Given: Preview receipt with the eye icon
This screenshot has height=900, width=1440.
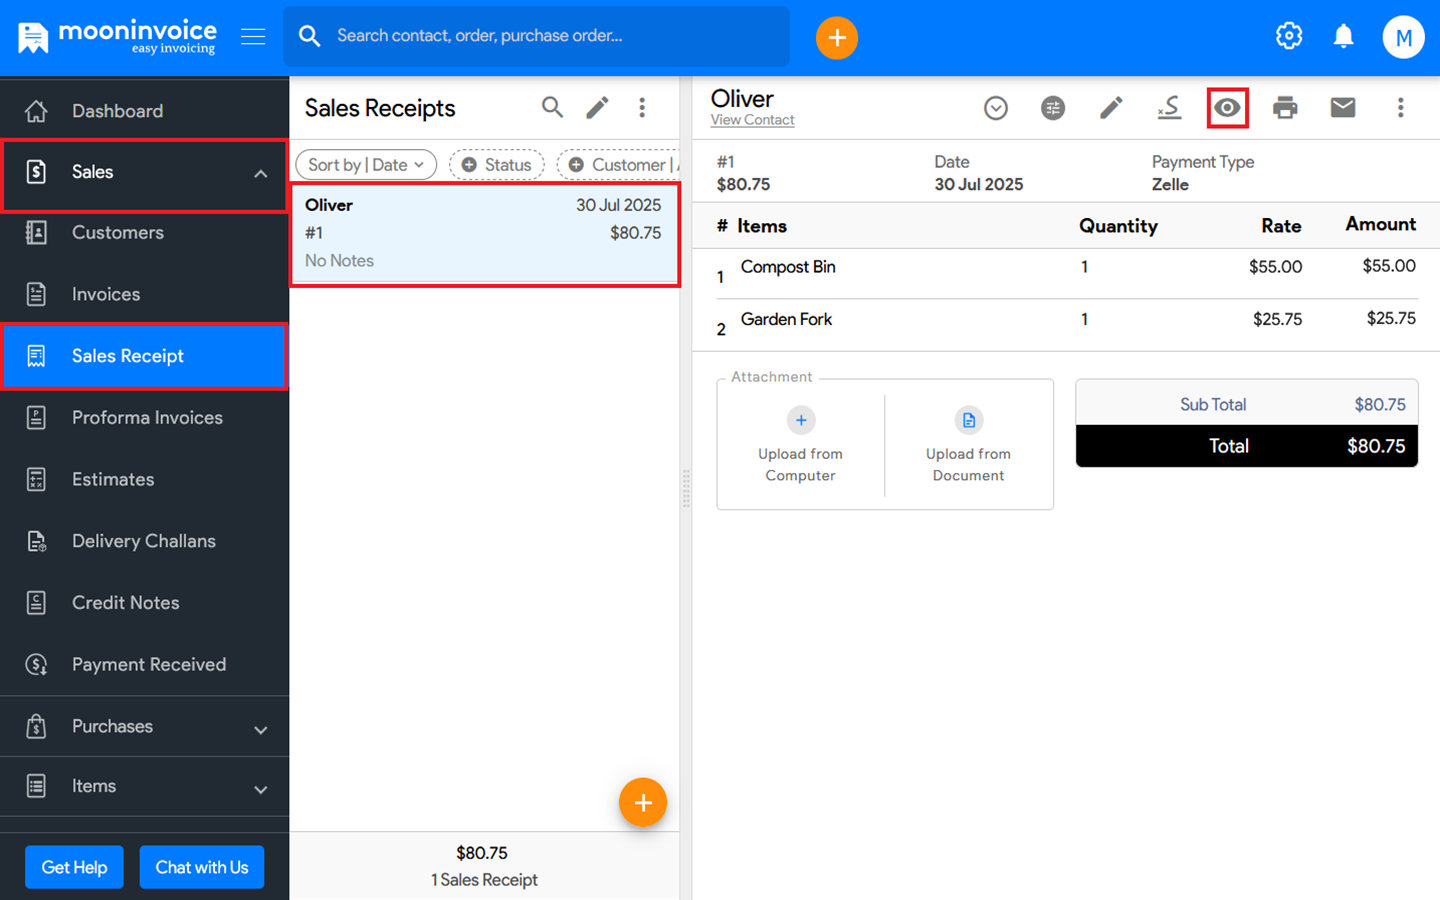Looking at the screenshot, I should tap(1227, 108).
